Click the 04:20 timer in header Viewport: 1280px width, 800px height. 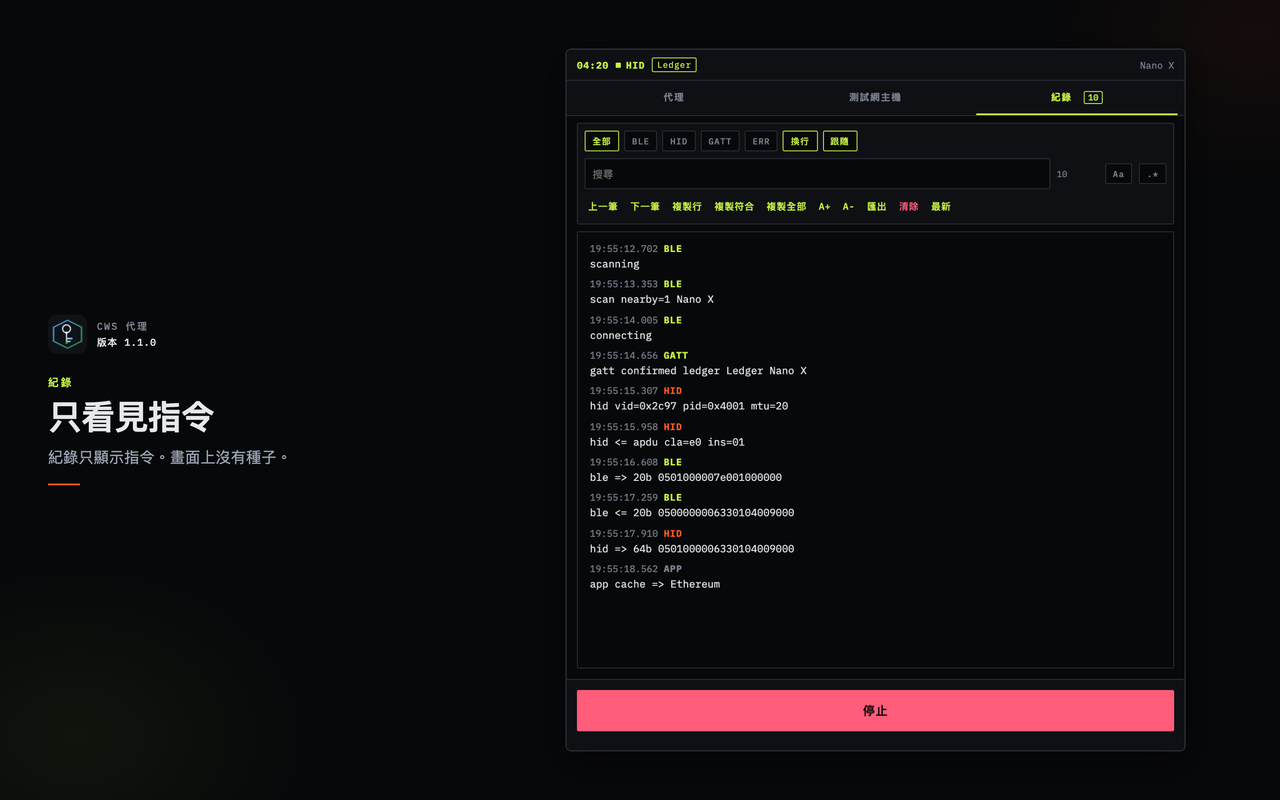click(592, 65)
